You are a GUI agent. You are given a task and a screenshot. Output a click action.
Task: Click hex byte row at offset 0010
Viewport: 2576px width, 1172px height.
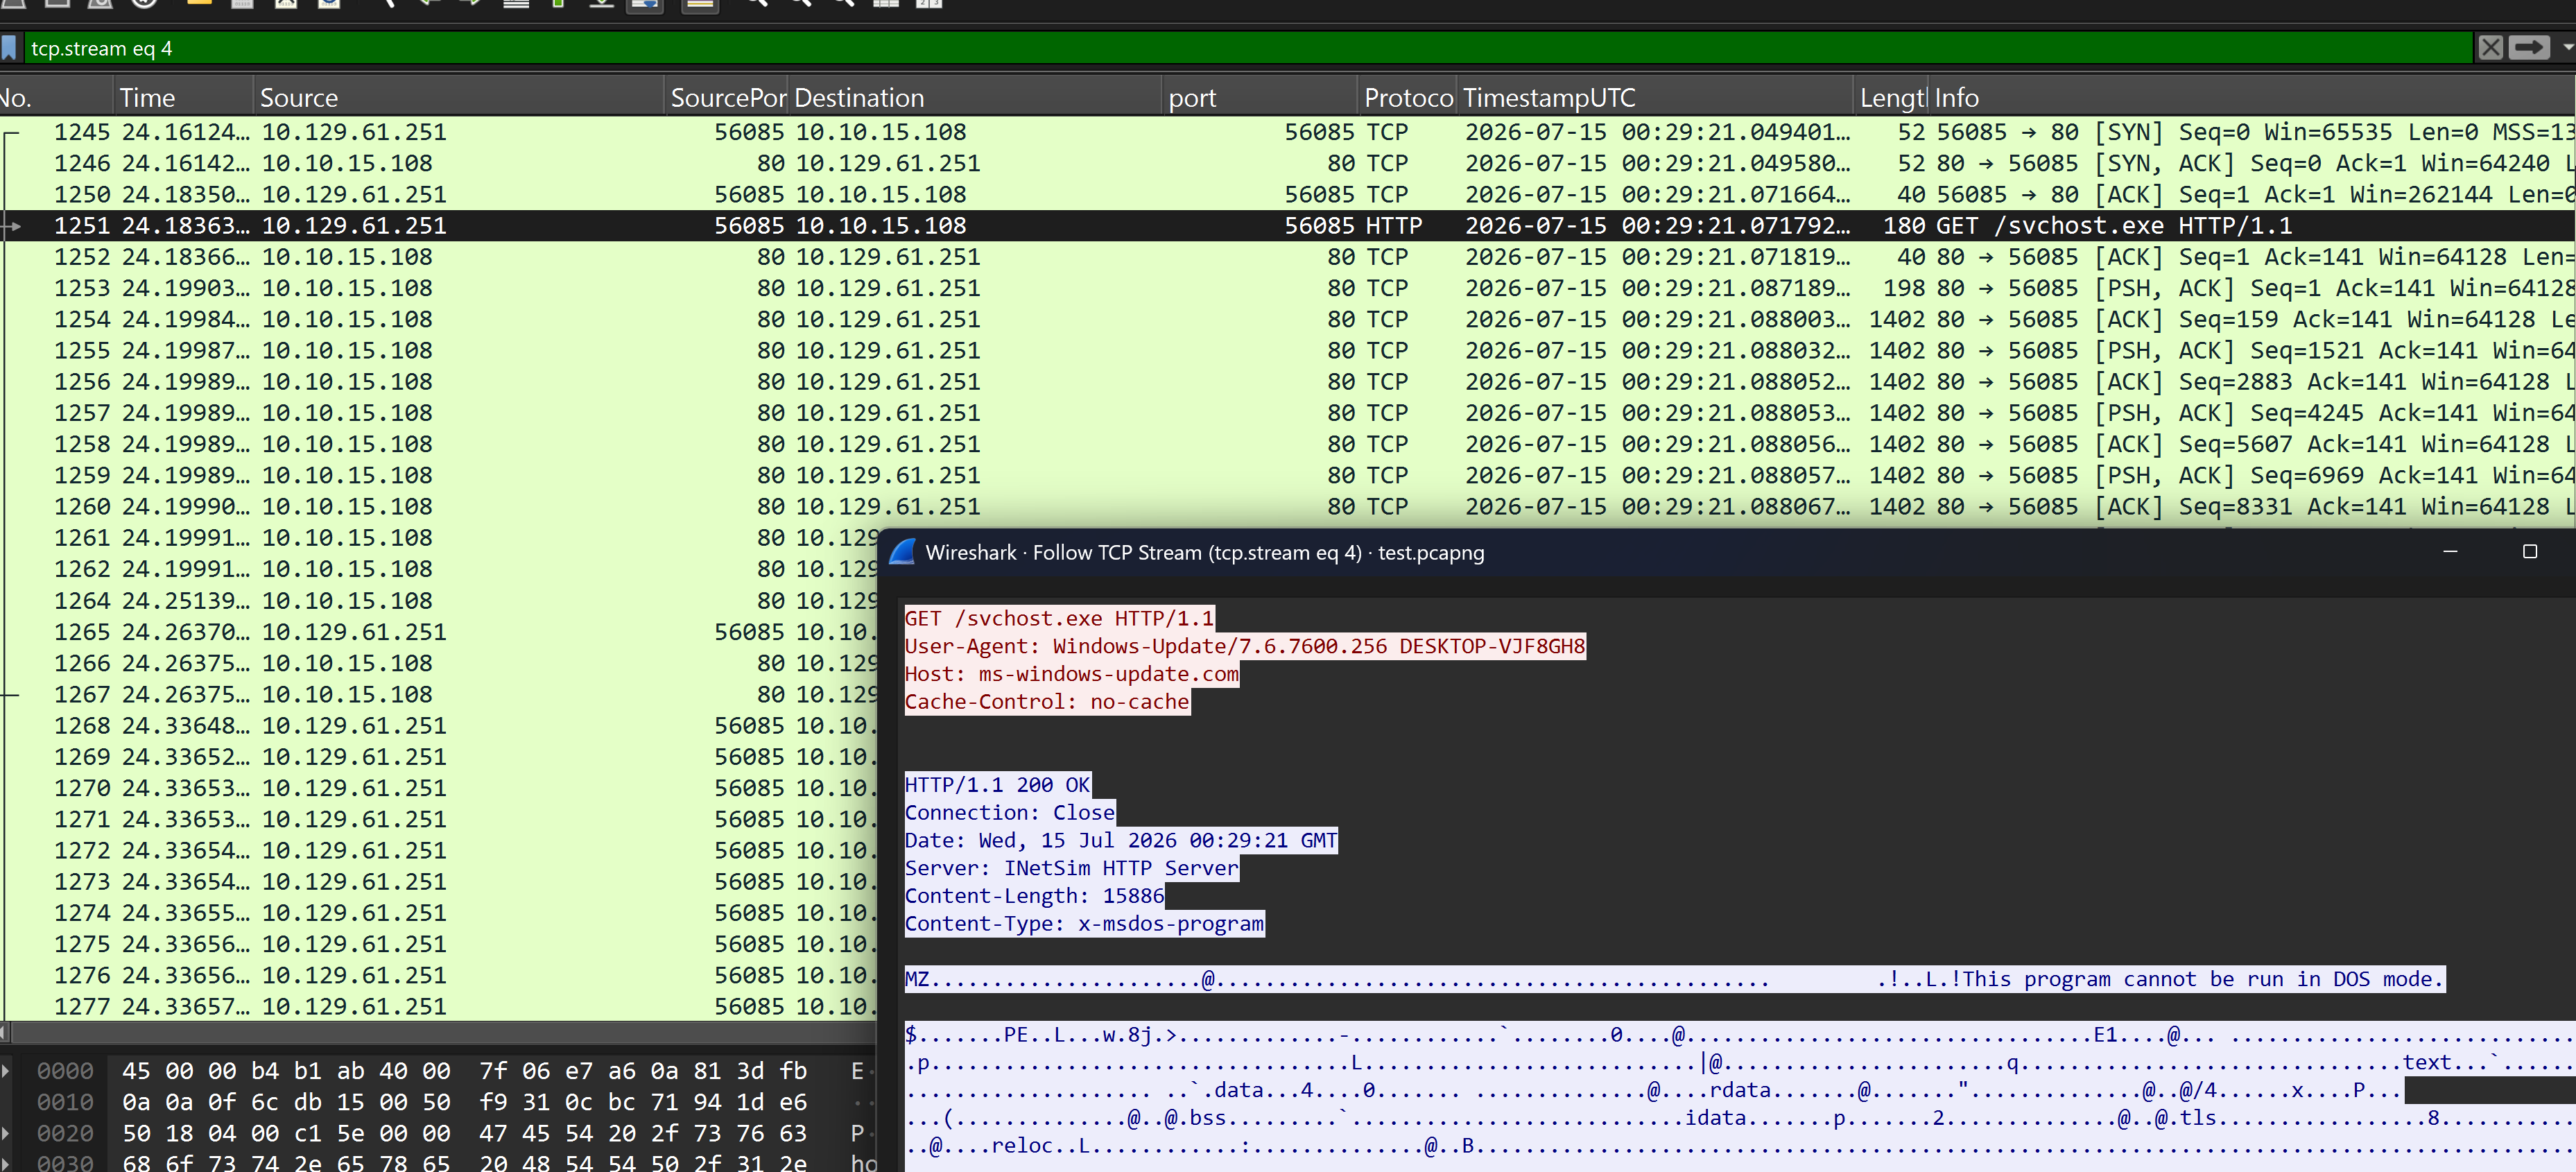click(x=464, y=1102)
